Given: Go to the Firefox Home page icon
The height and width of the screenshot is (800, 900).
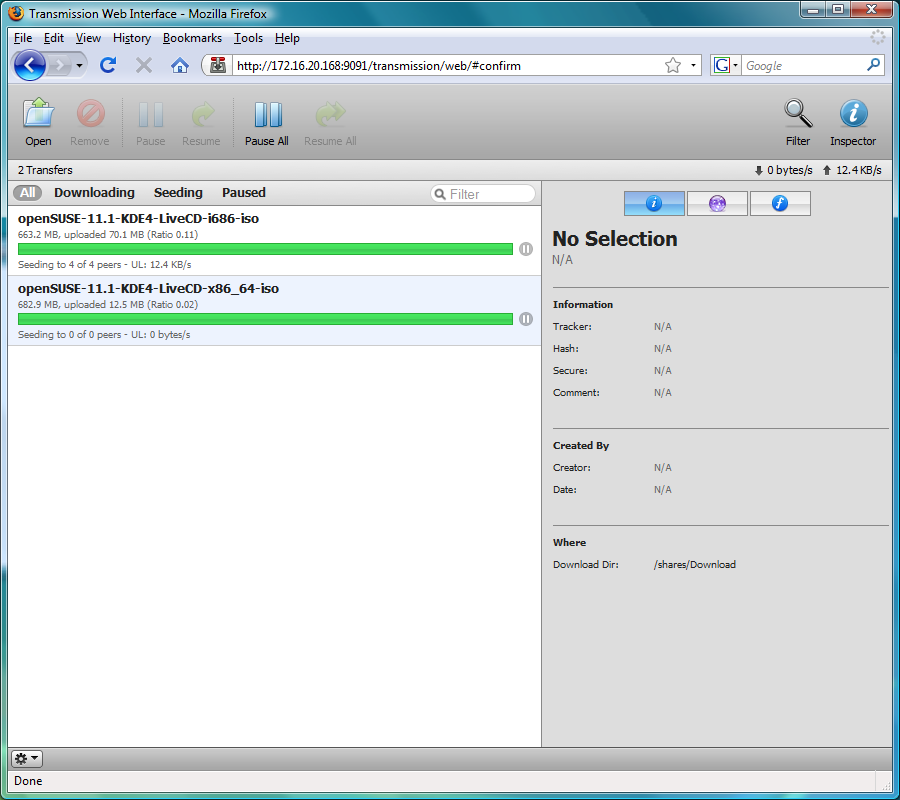Looking at the screenshot, I should pos(180,65).
